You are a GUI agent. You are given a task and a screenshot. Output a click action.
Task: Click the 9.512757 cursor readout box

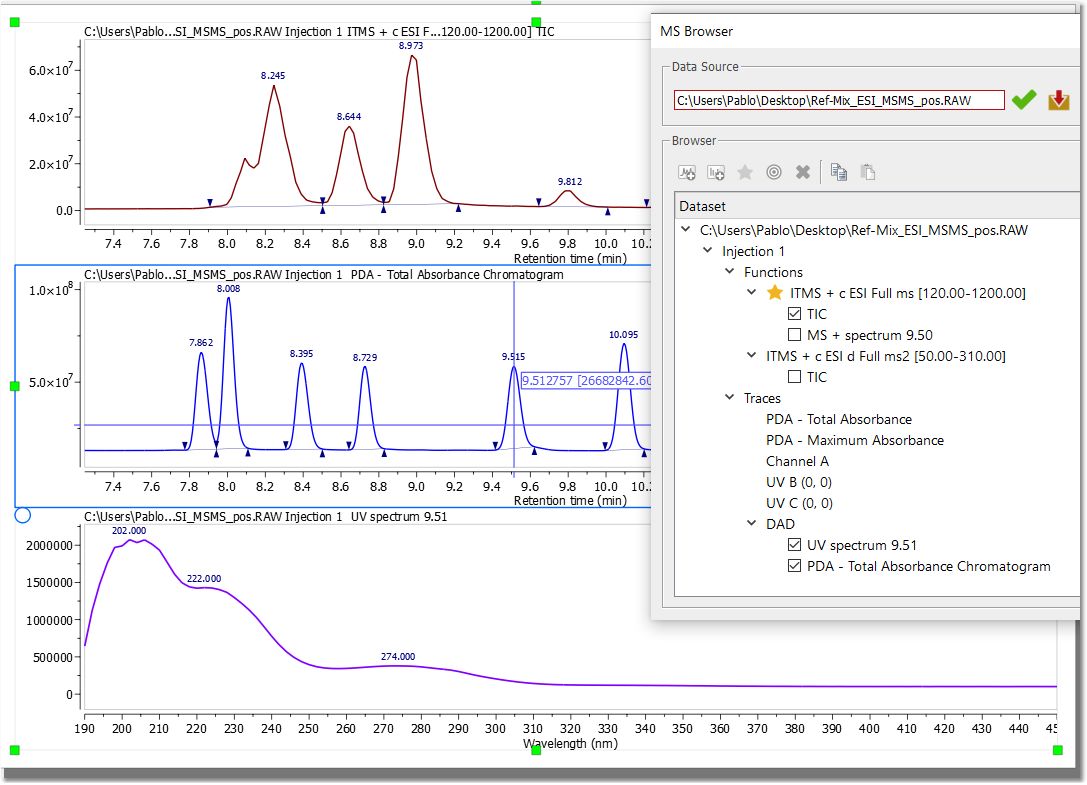pyautogui.click(x=586, y=380)
